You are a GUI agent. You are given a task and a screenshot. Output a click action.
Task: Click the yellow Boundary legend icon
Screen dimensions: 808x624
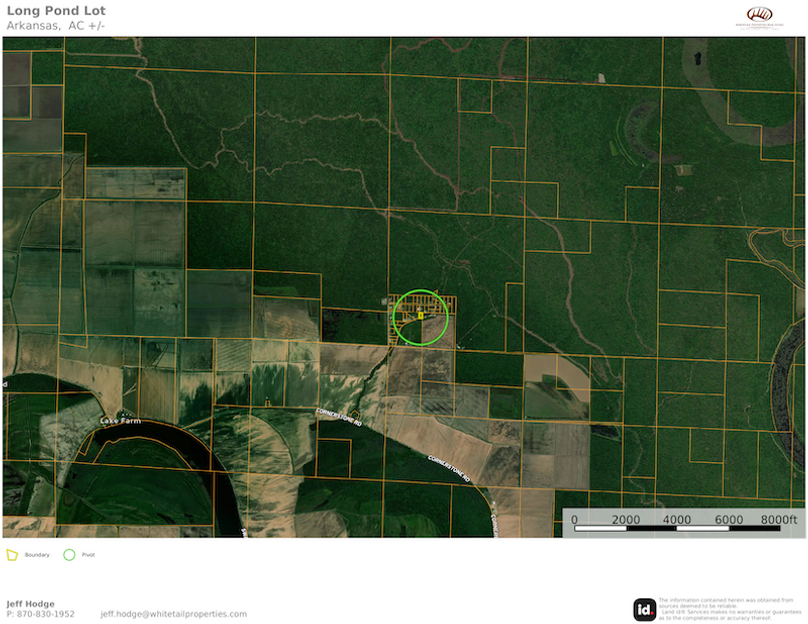[12, 554]
